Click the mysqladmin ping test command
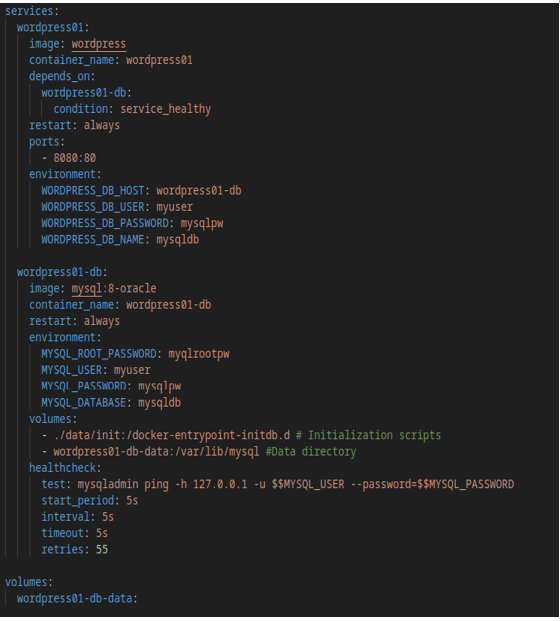Screen dimensions: 560x621 point(295,484)
